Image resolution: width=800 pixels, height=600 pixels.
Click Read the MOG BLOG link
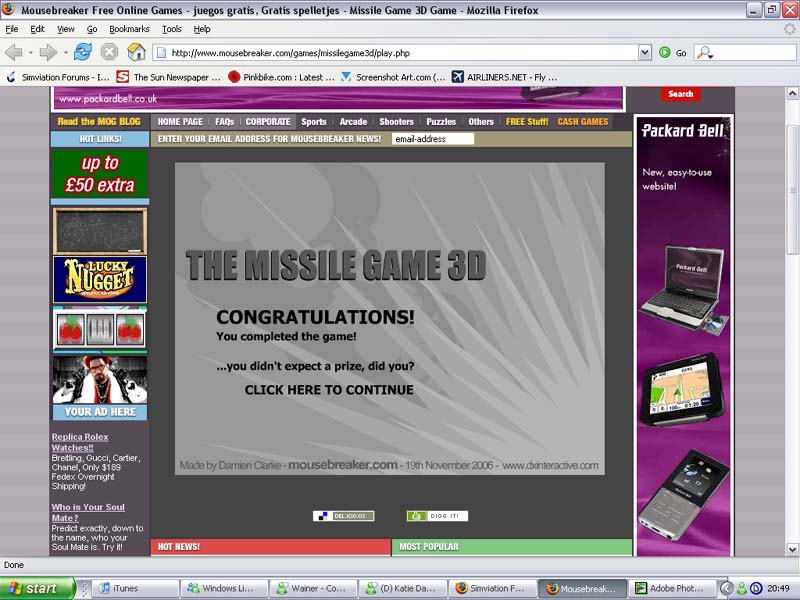[99, 122]
